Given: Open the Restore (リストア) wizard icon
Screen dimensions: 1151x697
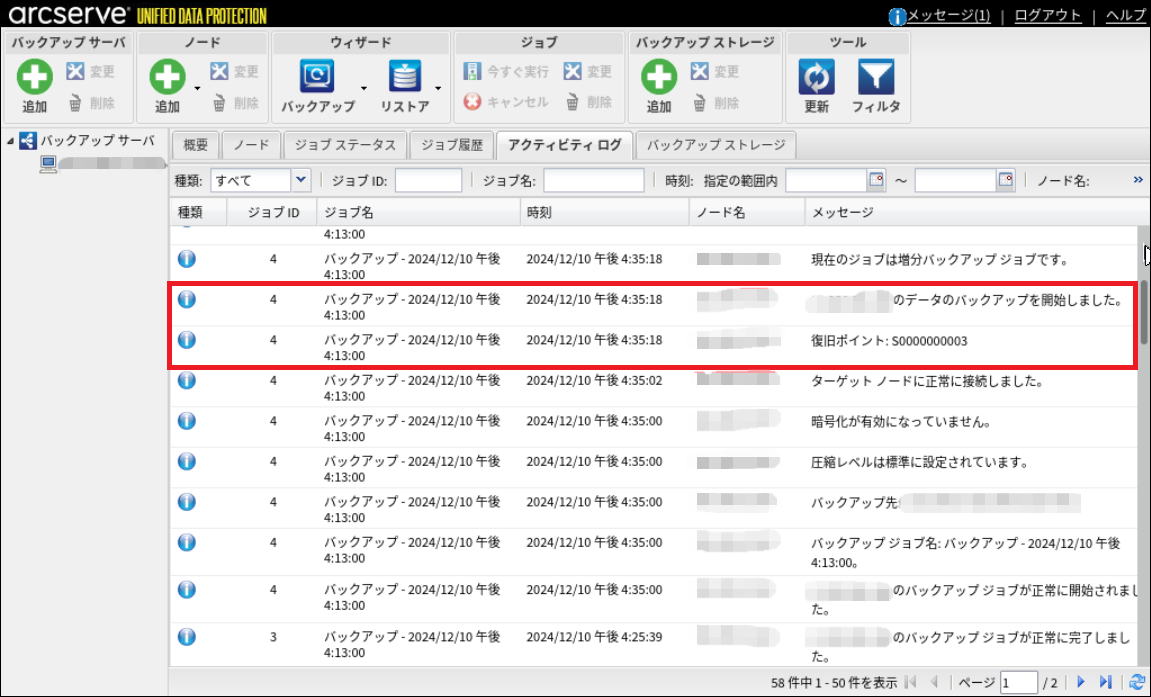Looking at the screenshot, I should pos(405,77).
